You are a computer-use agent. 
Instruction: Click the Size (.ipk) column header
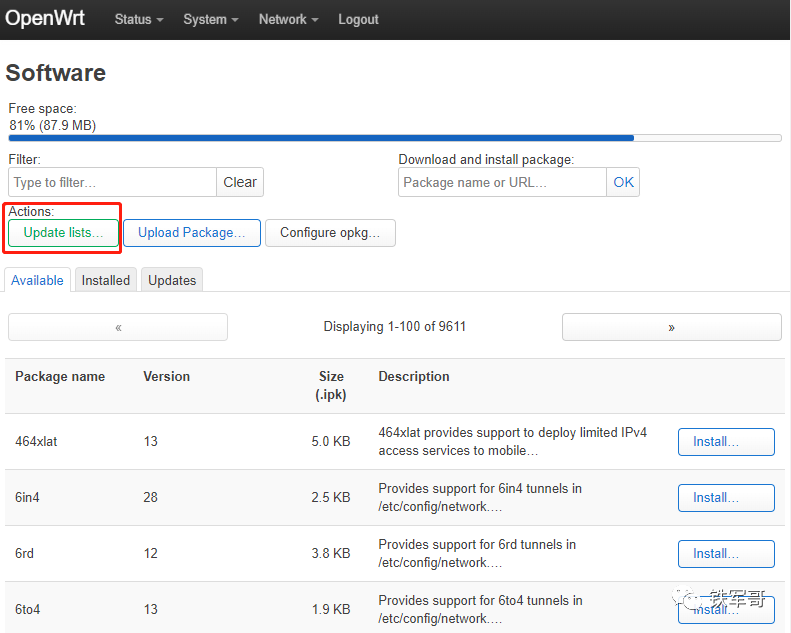[331, 385]
